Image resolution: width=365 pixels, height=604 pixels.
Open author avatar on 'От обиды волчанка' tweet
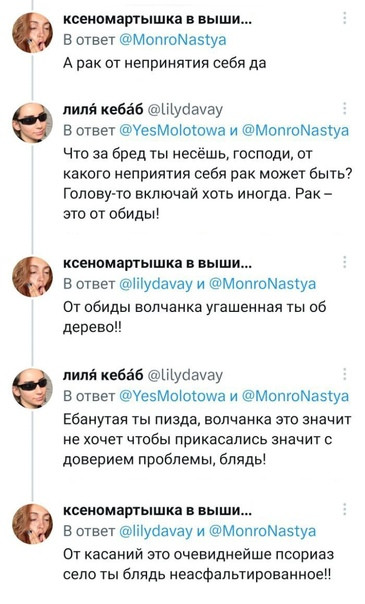32,276
